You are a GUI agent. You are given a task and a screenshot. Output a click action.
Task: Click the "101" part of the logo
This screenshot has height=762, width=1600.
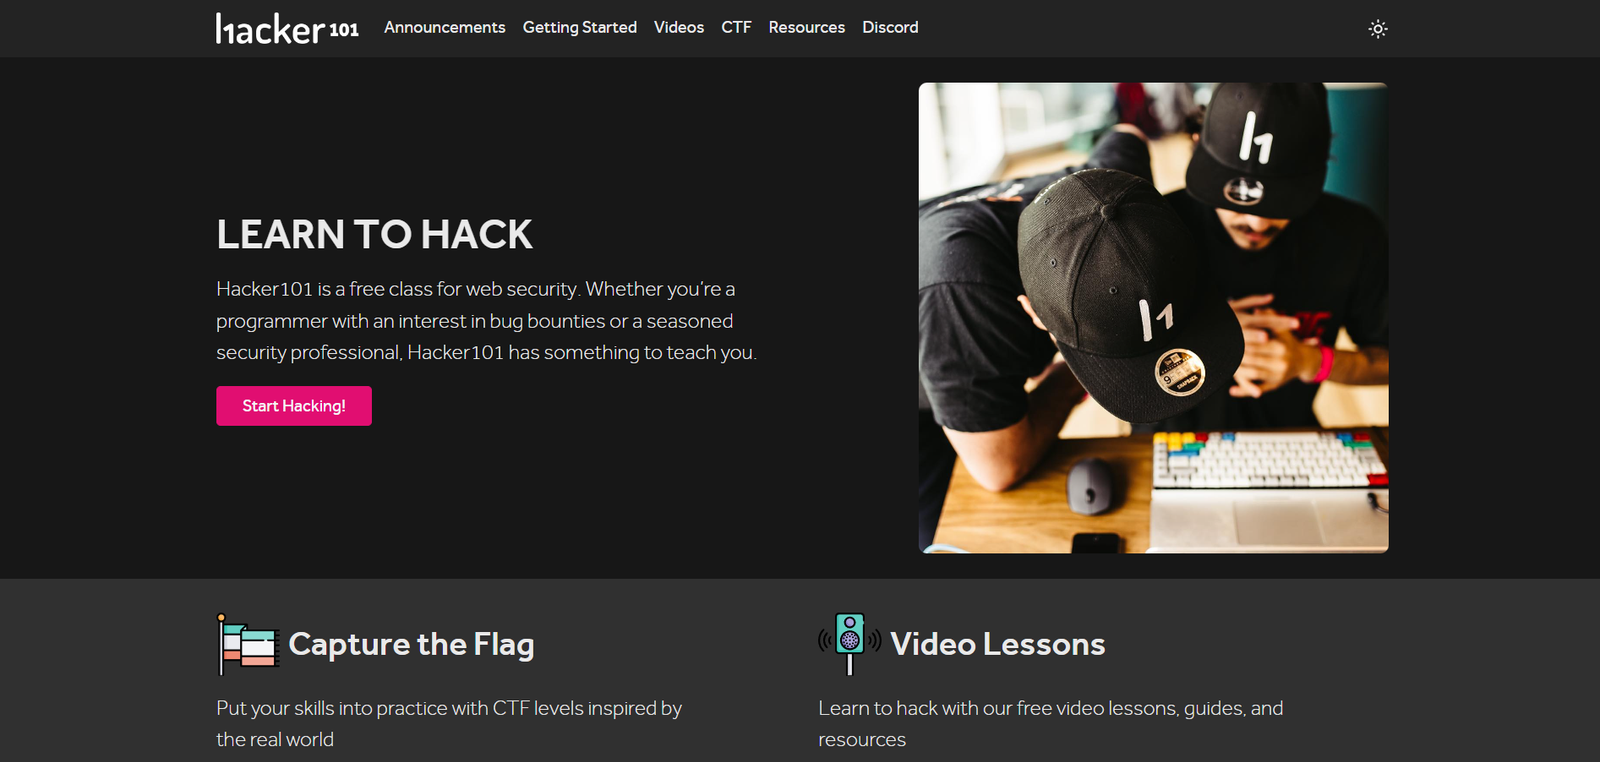click(x=344, y=30)
